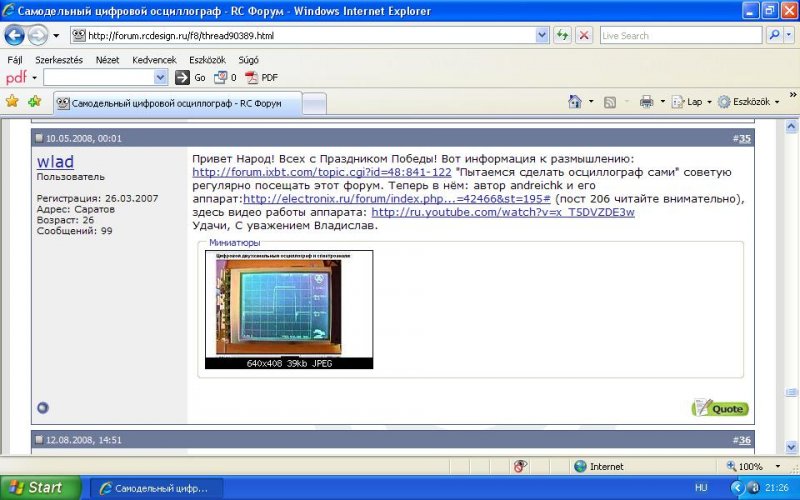800x500 pixels.
Task: Open the Favorites Center star icon
Action: (12, 102)
